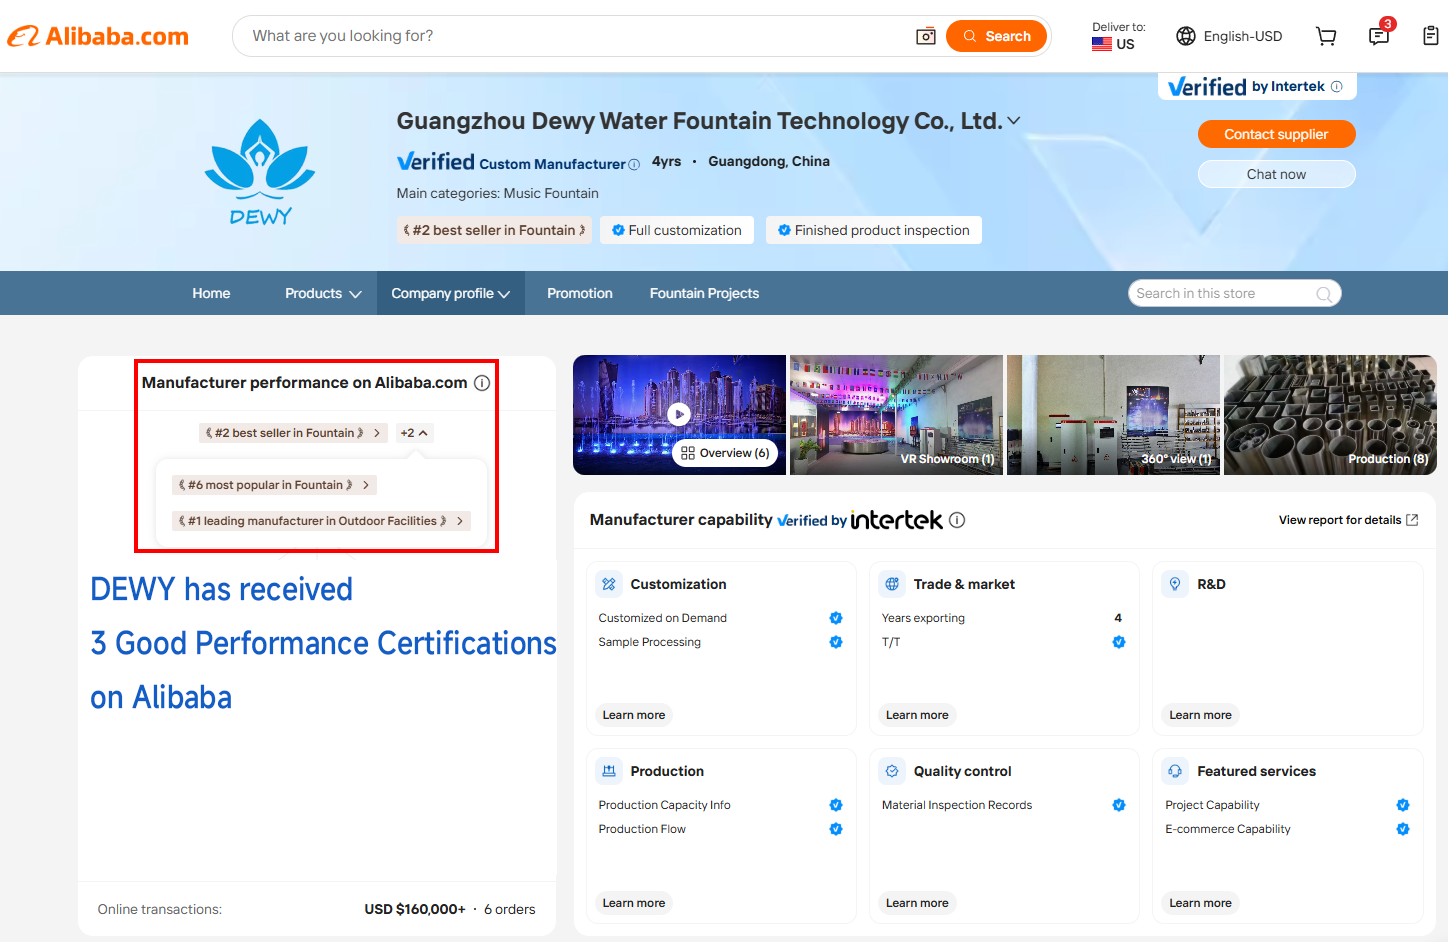
Task: Play the Overview video
Action: [x=679, y=414]
